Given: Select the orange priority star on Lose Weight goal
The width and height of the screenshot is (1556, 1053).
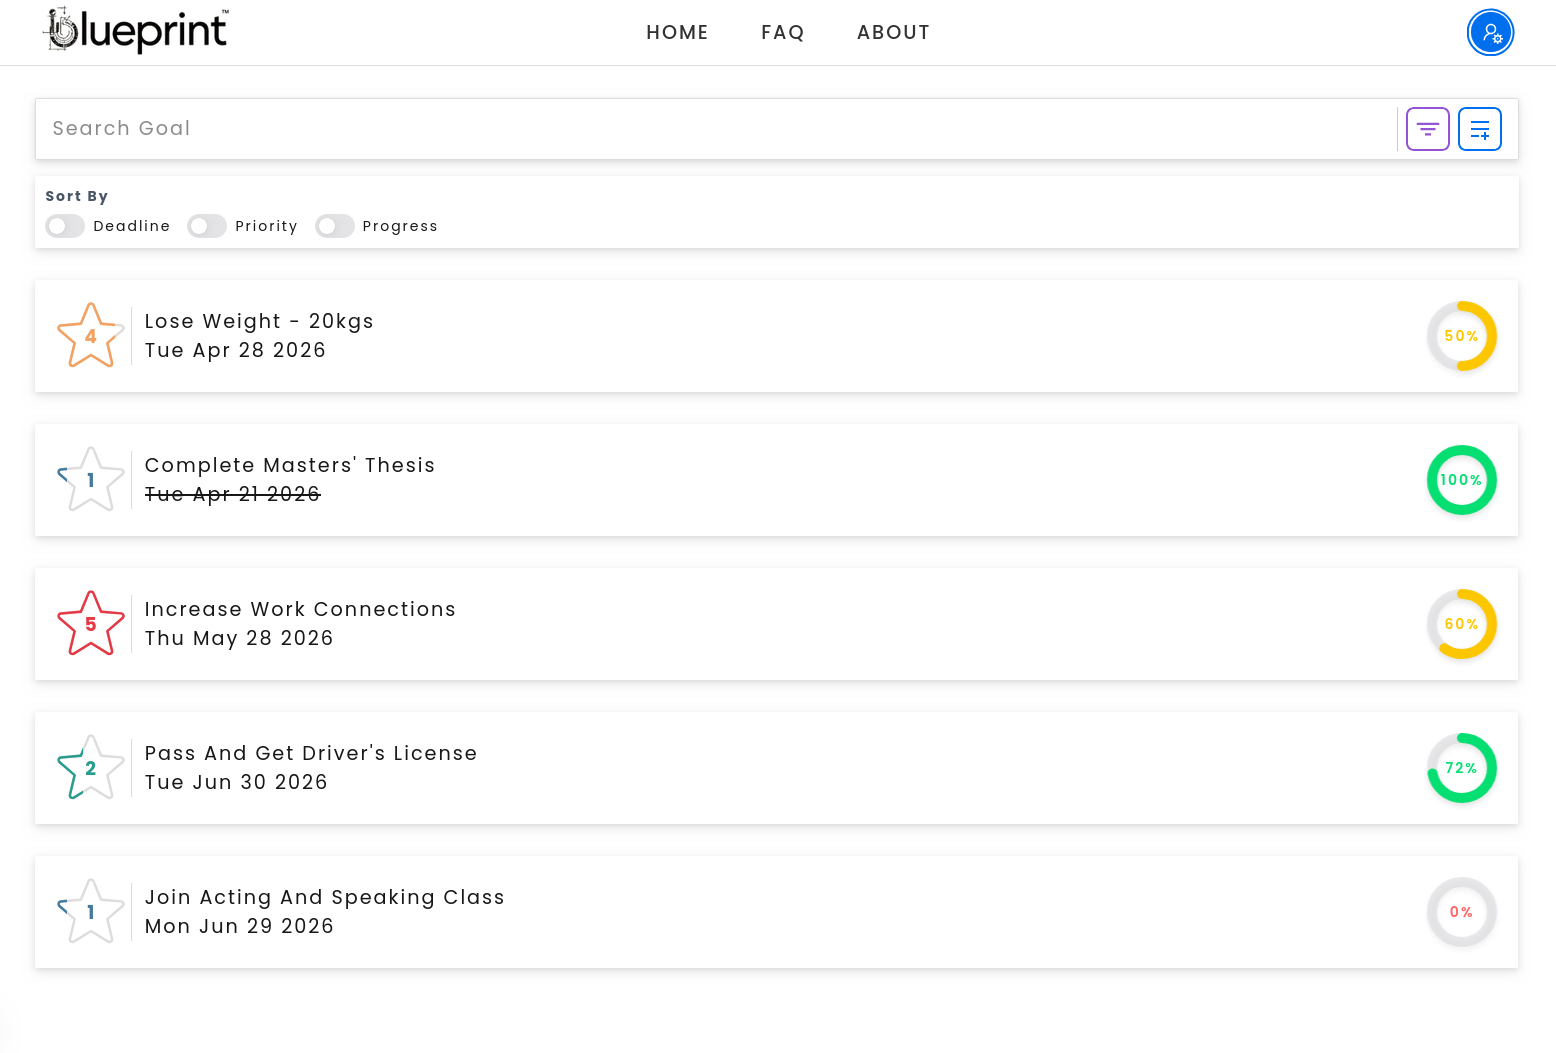Looking at the screenshot, I should click(x=90, y=336).
